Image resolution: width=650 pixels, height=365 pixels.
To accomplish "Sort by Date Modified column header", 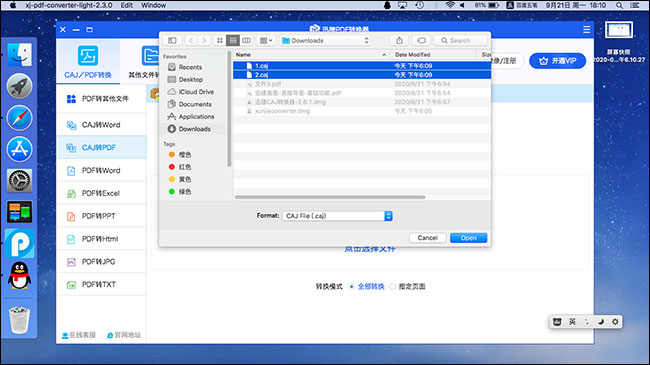I will 433,54.
